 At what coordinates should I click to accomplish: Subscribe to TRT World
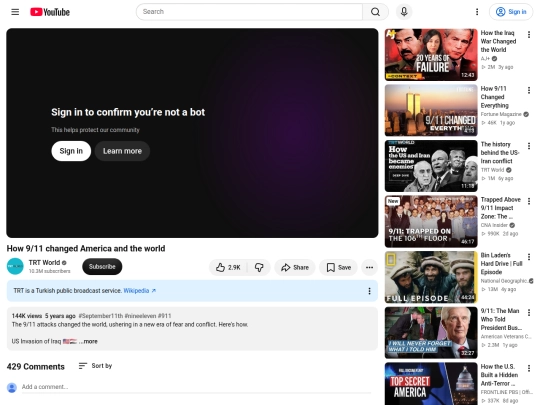tap(102, 267)
